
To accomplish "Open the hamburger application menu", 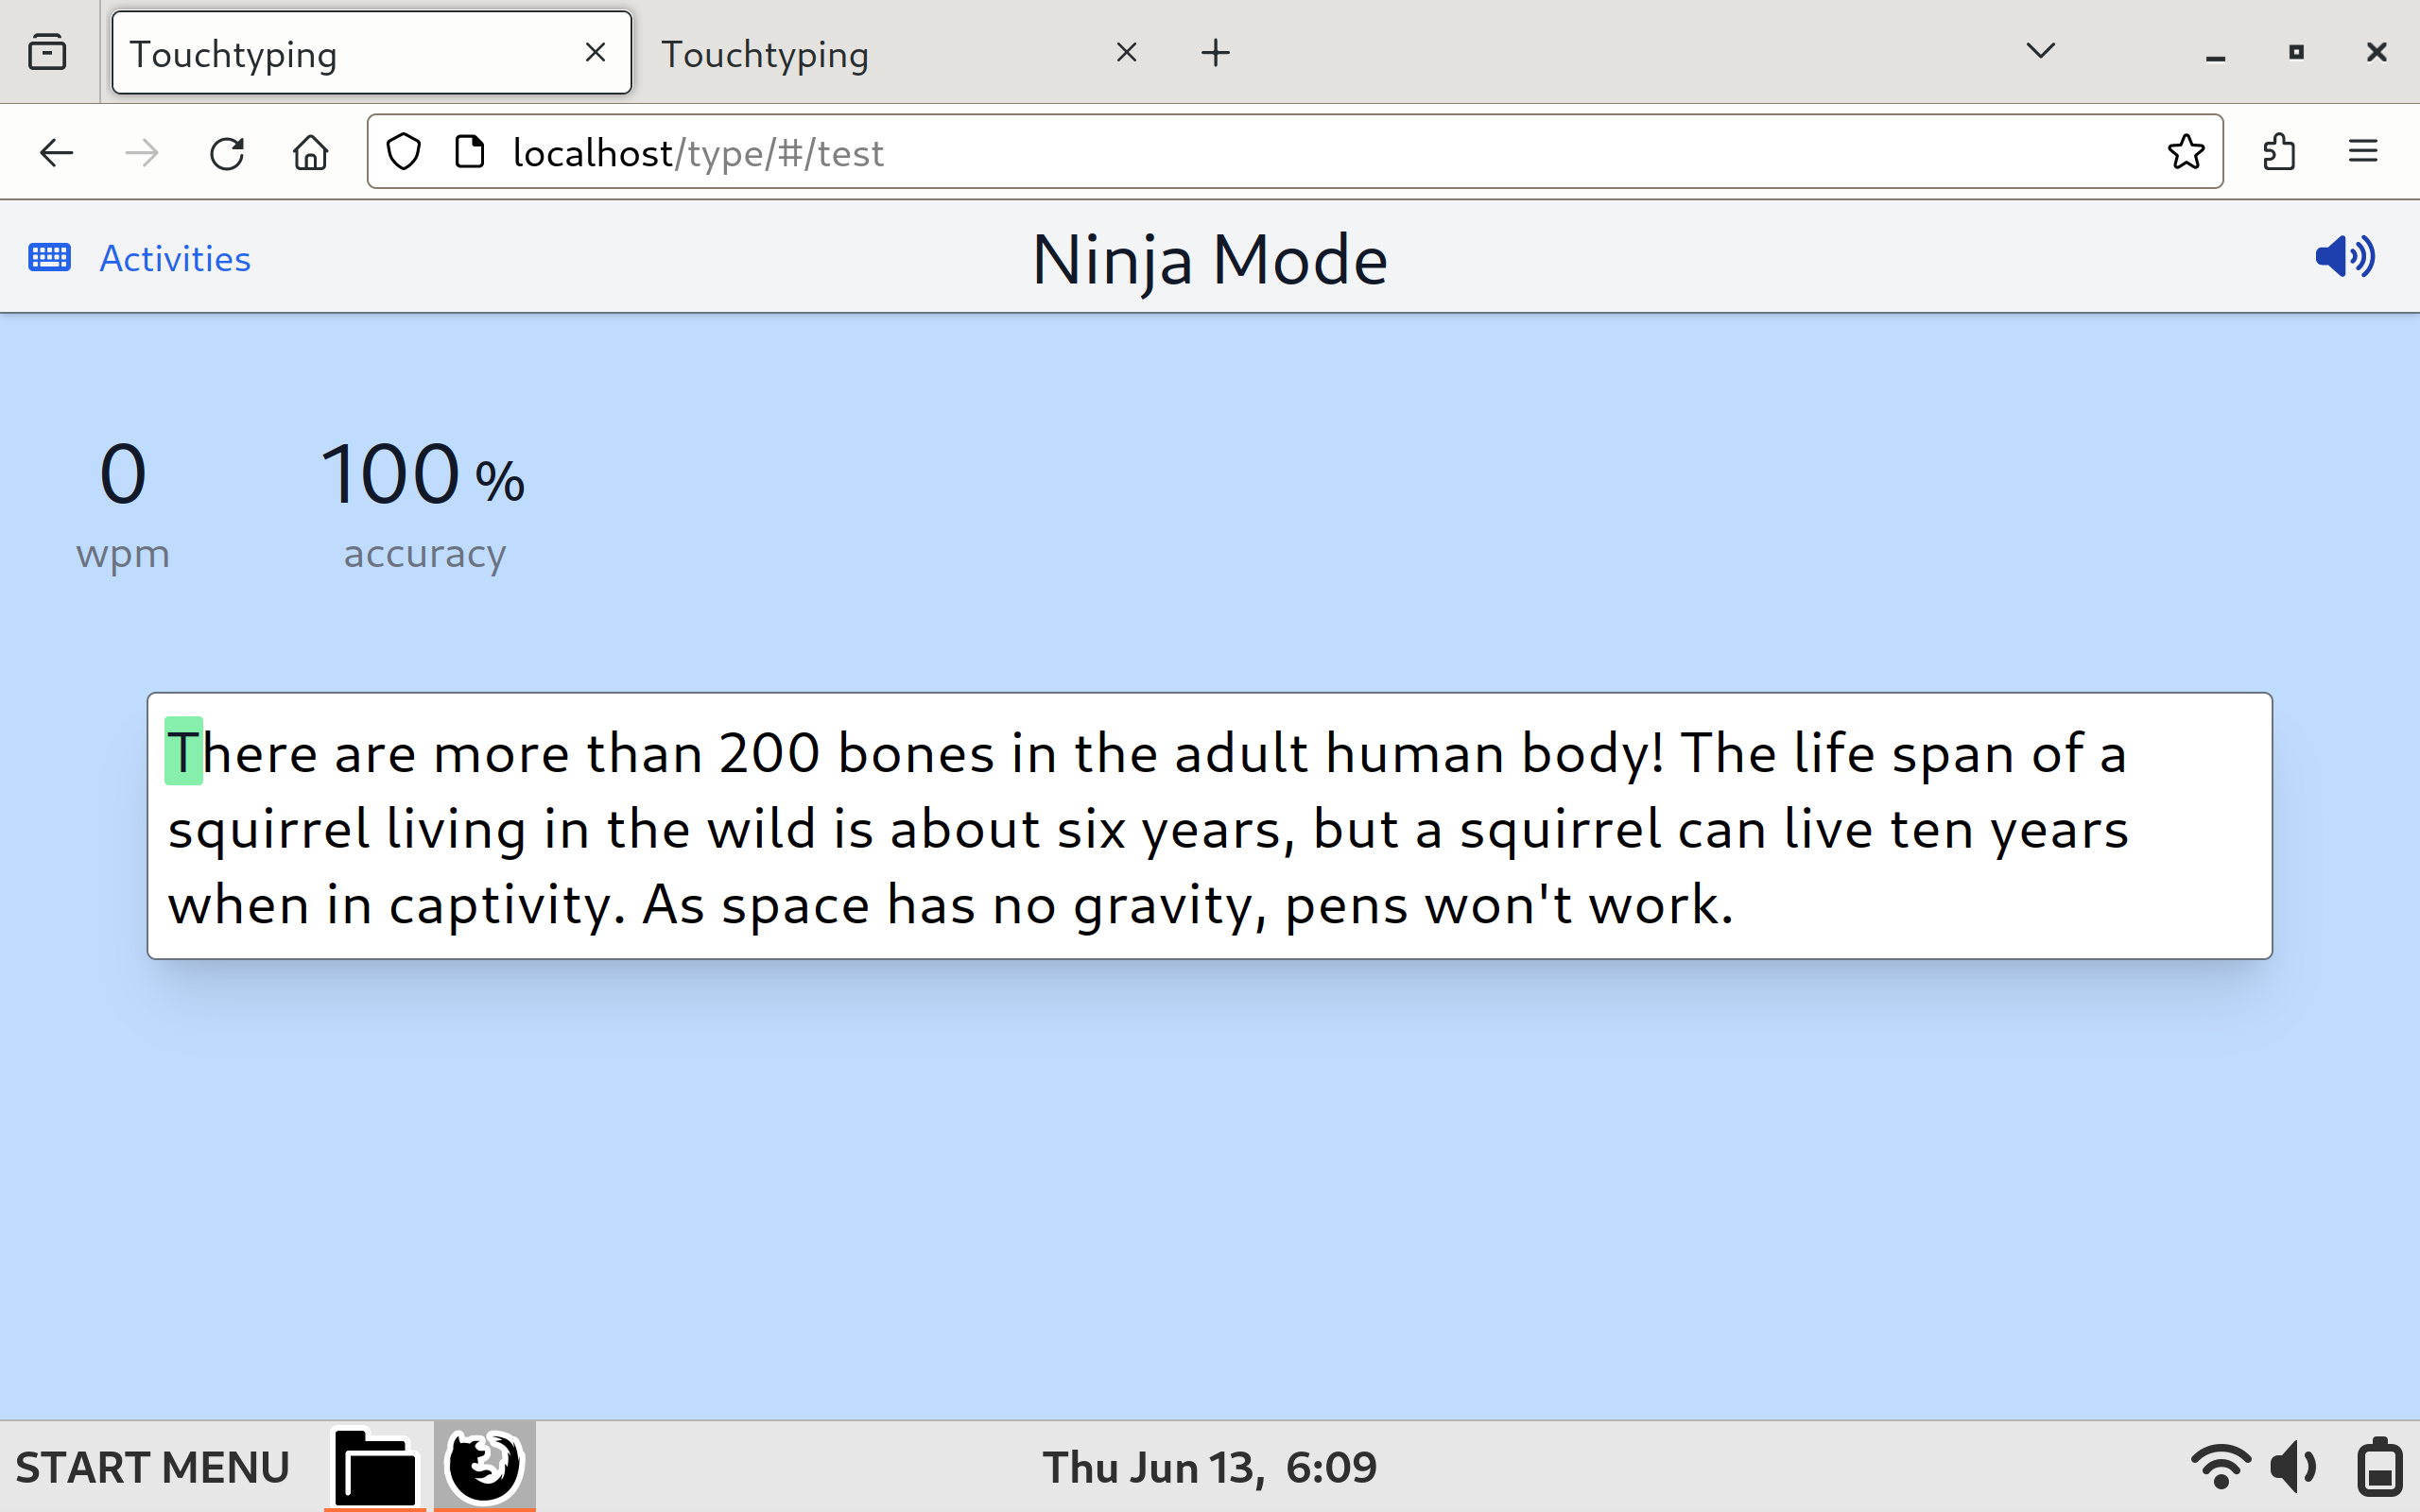I will pos(2362,152).
